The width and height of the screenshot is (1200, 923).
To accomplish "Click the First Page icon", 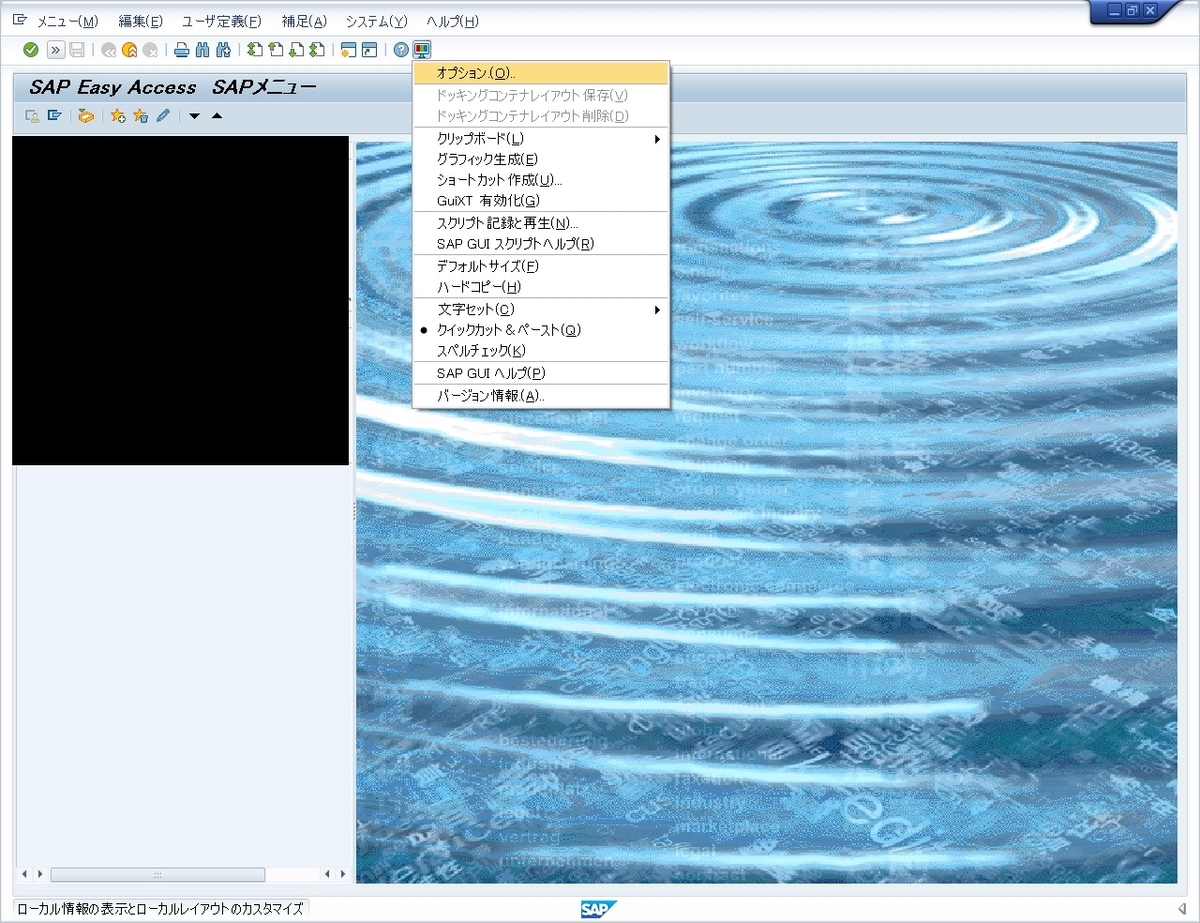I will click(254, 50).
